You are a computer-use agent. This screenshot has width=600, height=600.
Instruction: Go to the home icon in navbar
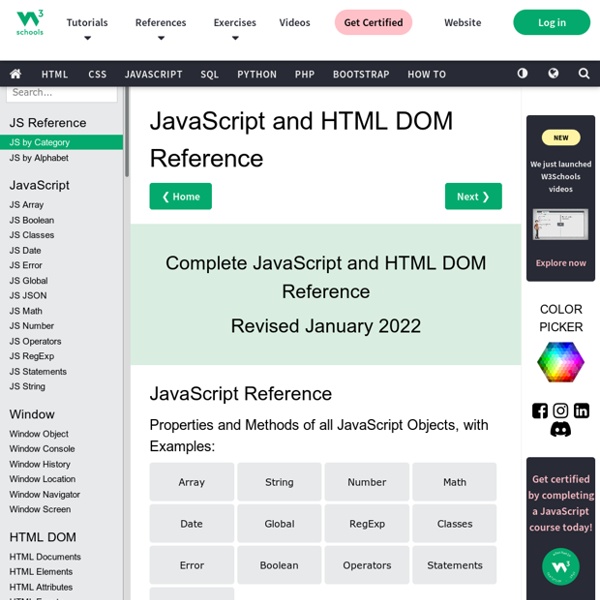(x=15, y=73)
